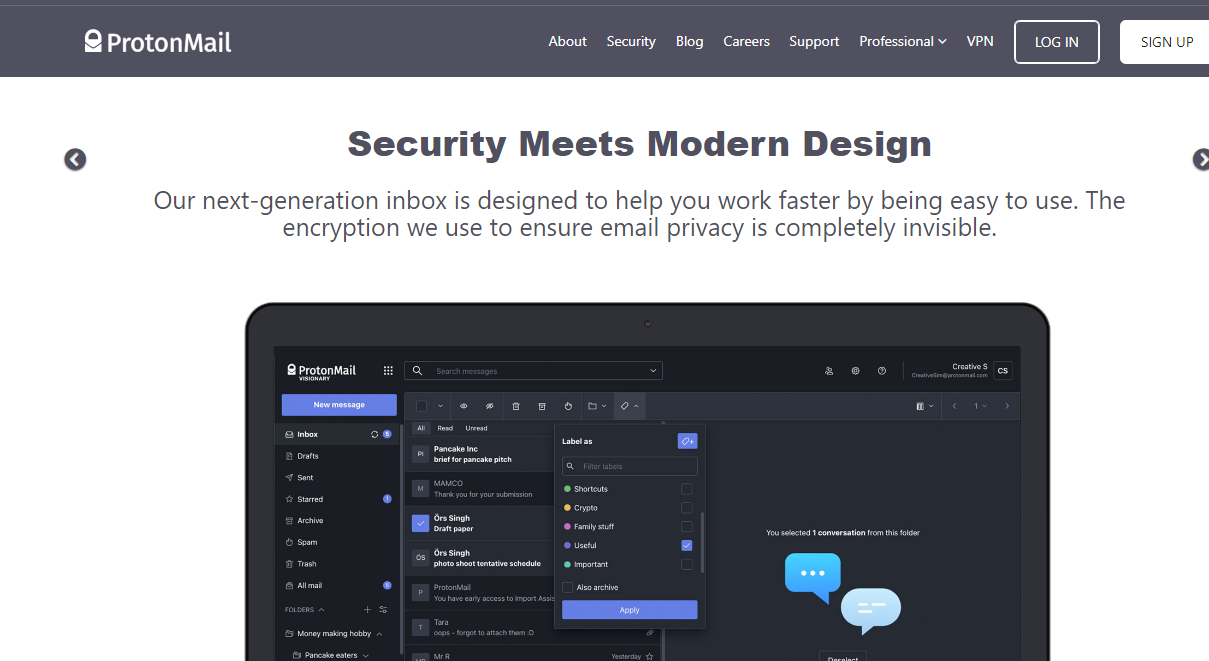
Task: Switch to the Read filter tab
Action: [x=445, y=428]
